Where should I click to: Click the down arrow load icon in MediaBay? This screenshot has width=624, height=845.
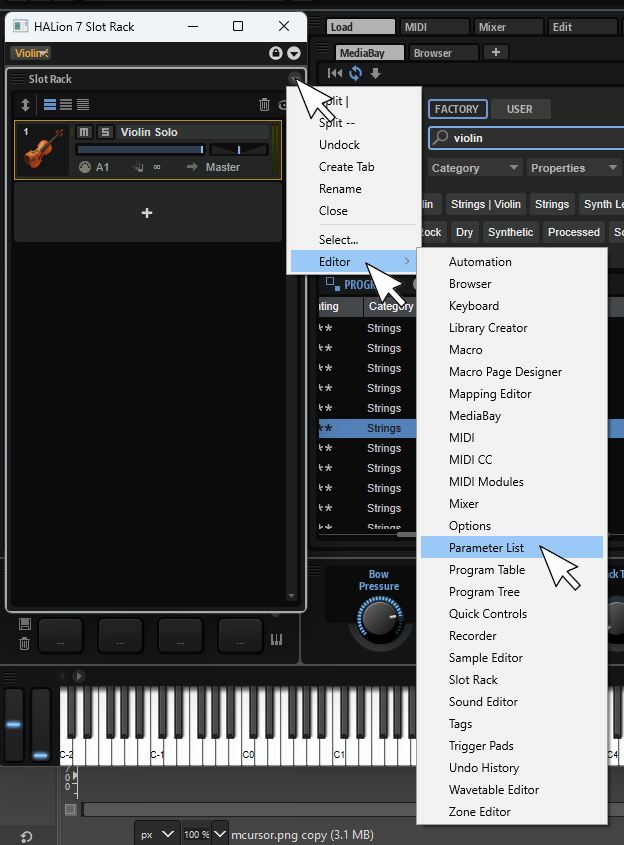point(376,73)
